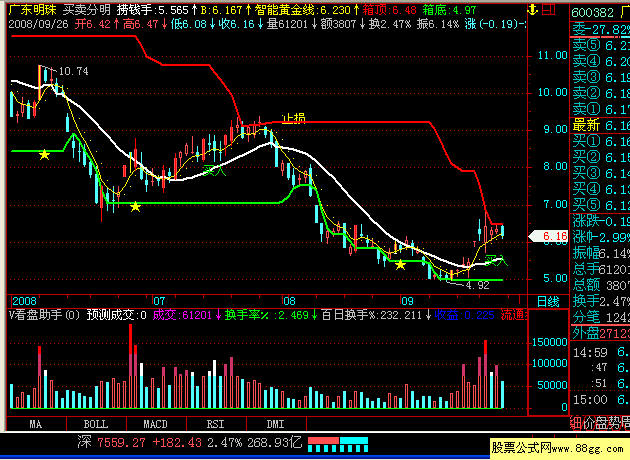Click the 买① bid row

tap(600, 141)
